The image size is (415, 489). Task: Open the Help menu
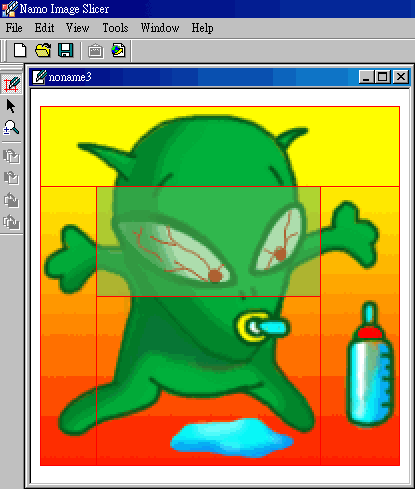pos(202,28)
